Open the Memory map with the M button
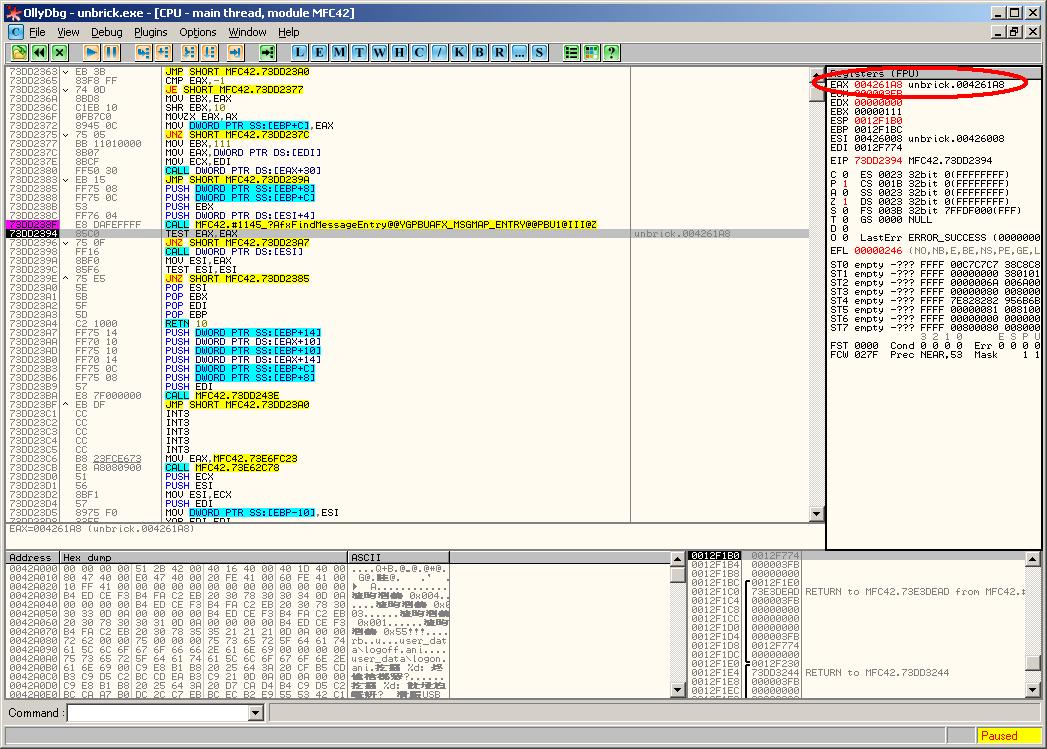The width and height of the screenshot is (1047, 749). [340, 52]
